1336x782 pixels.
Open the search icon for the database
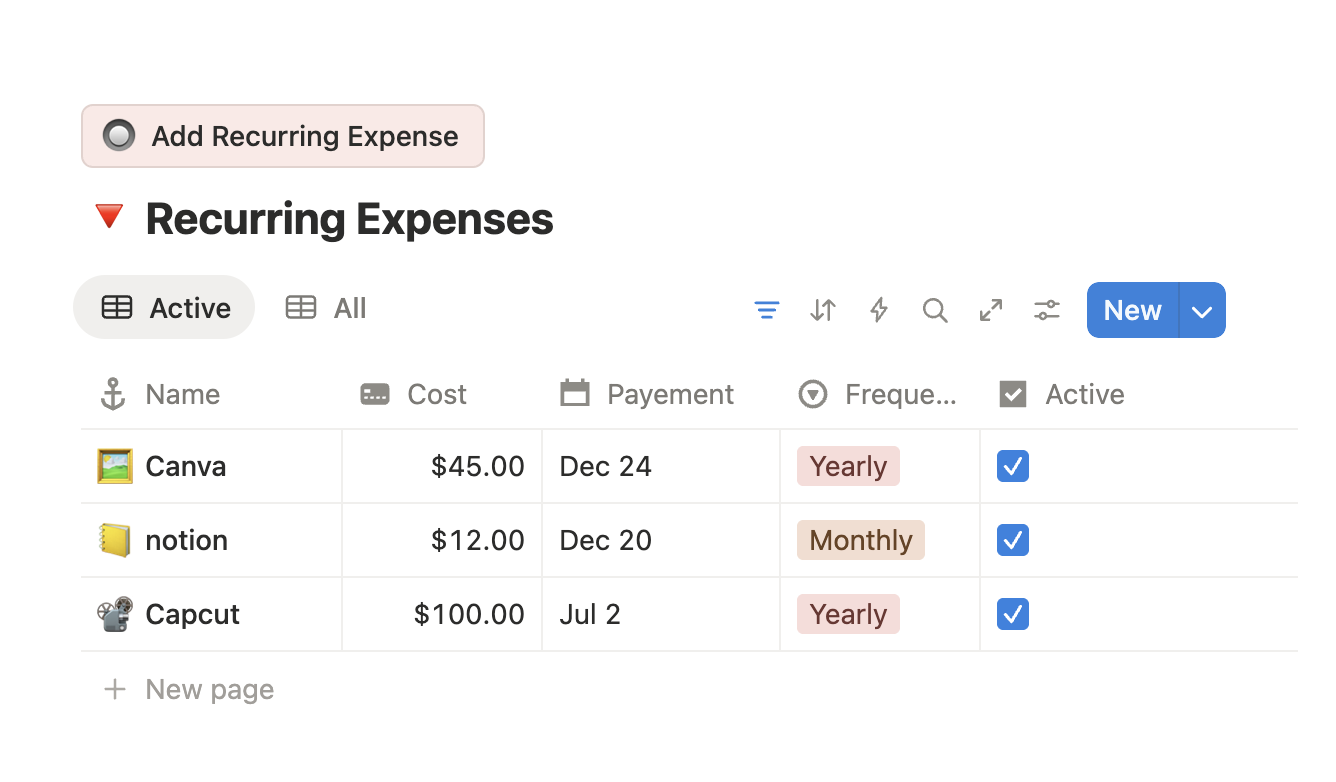point(935,310)
